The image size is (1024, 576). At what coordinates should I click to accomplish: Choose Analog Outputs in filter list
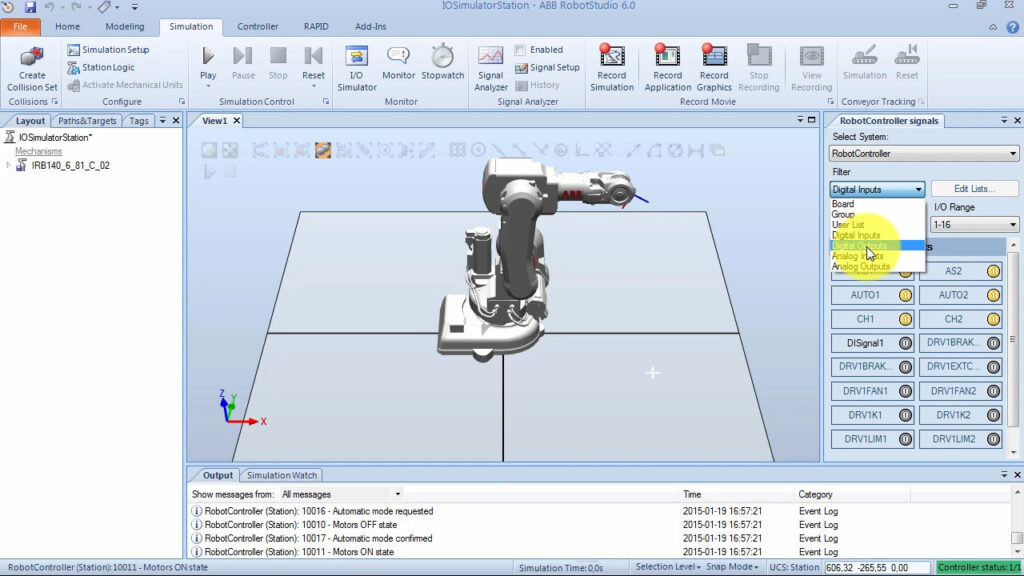(877, 266)
